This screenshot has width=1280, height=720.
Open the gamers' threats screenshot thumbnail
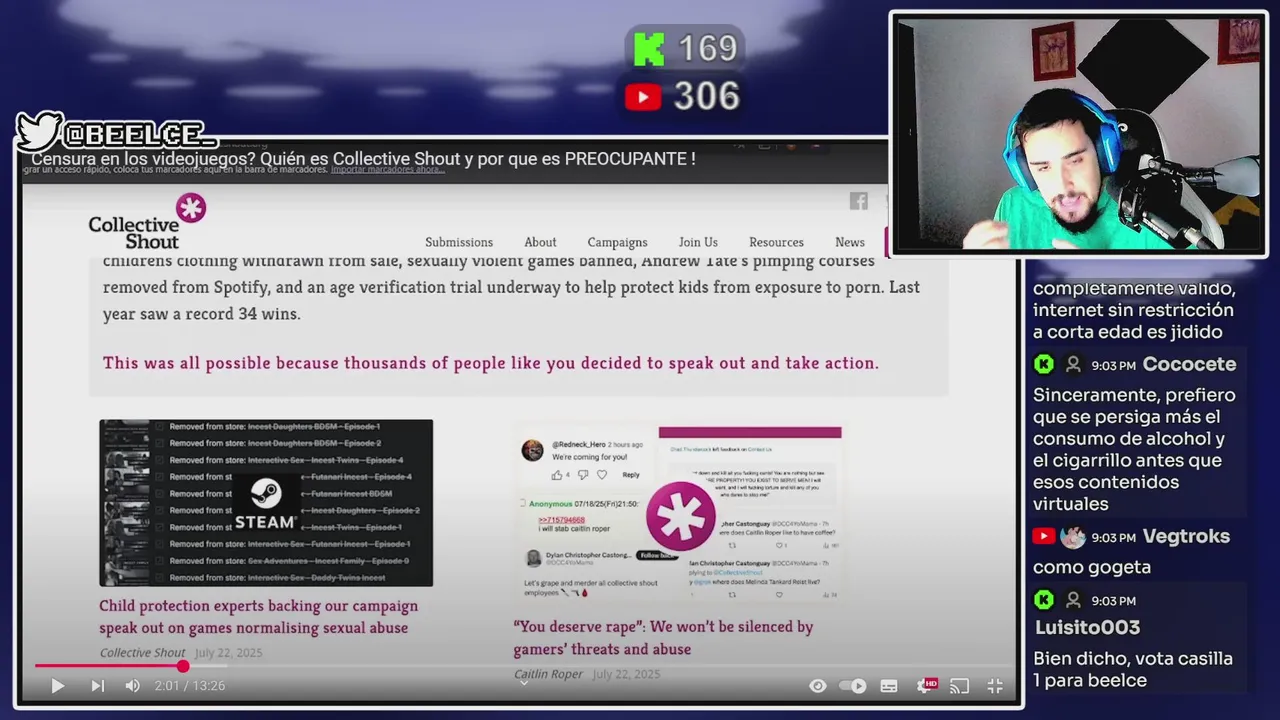[x=680, y=514]
